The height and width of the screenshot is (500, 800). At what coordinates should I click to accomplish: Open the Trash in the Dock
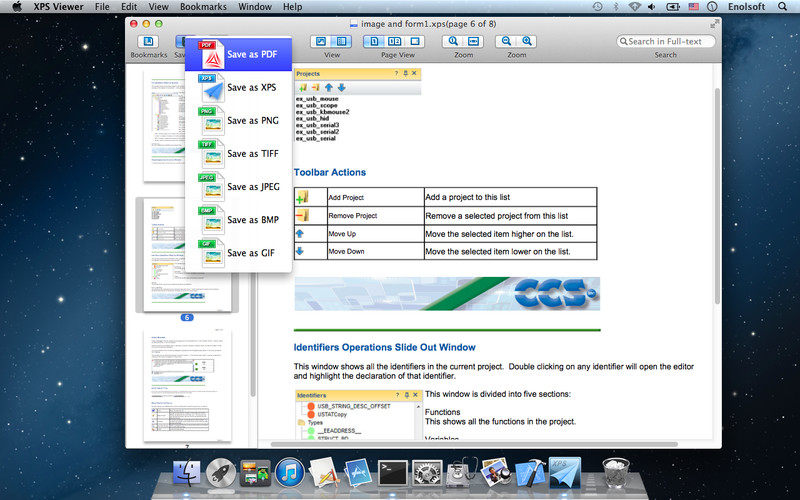pos(616,472)
